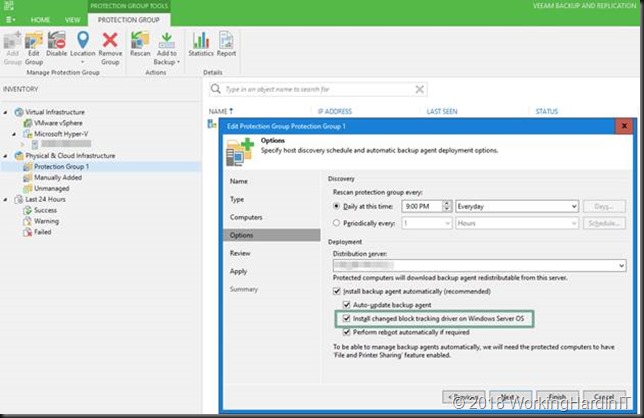Switch to the VIEW ribbon tab
The image size is (644, 418).
(x=73, y=20)
